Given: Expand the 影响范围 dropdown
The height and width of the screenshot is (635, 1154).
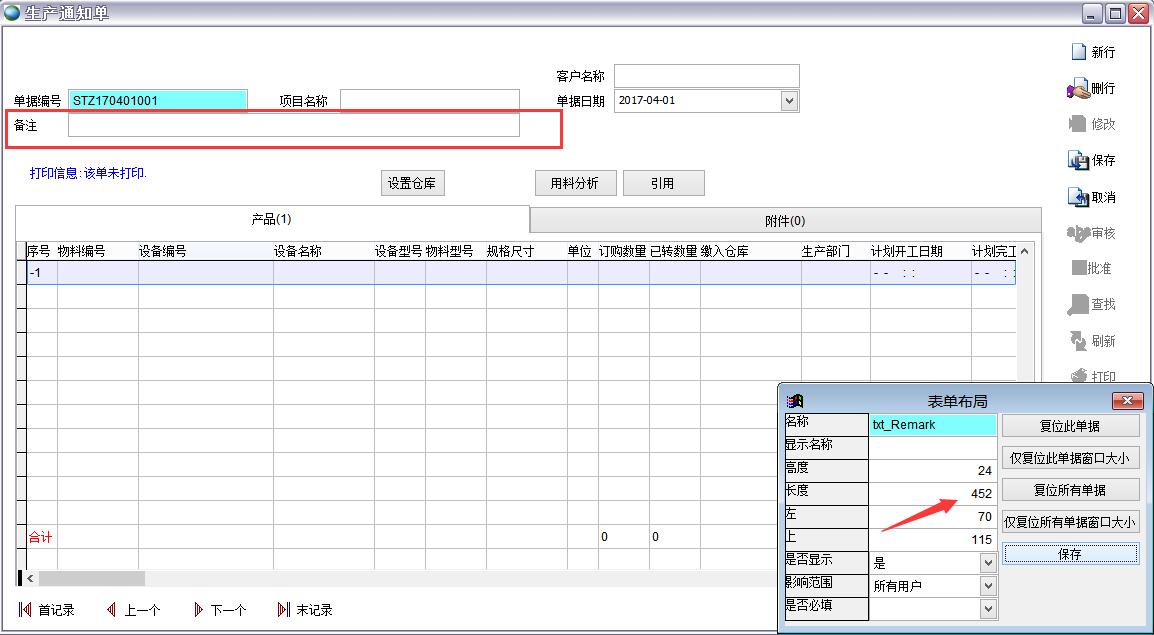Looking at the screenshot, I should click(x=988, y=586).
